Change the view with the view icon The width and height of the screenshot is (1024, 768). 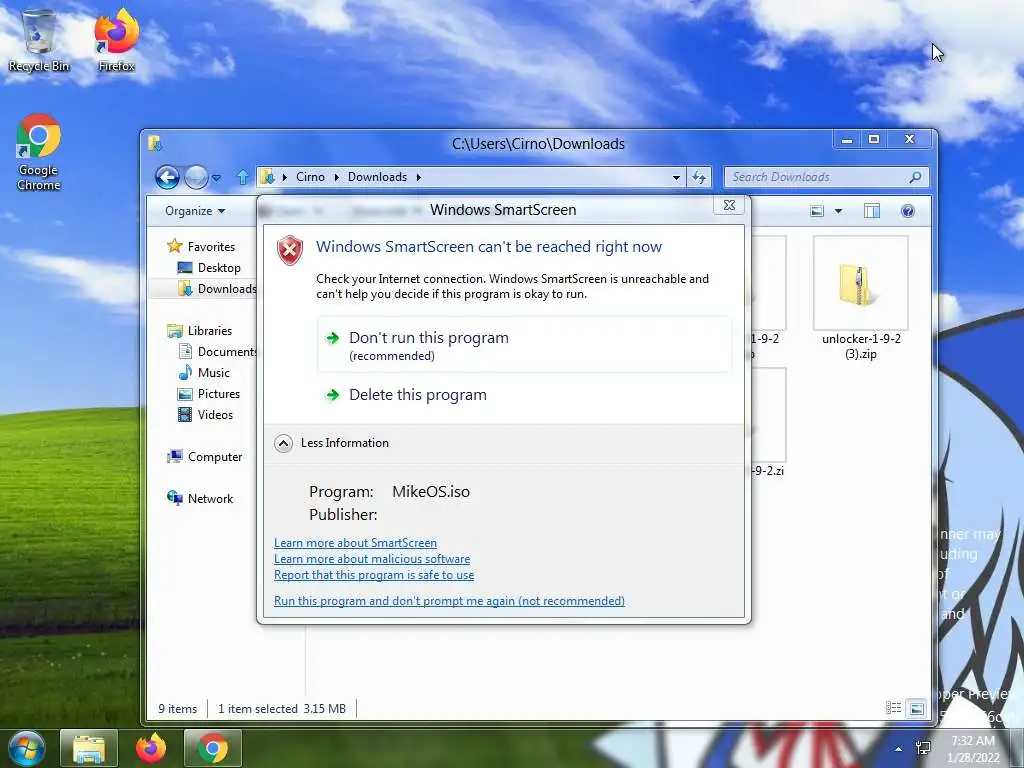[817, 211]
